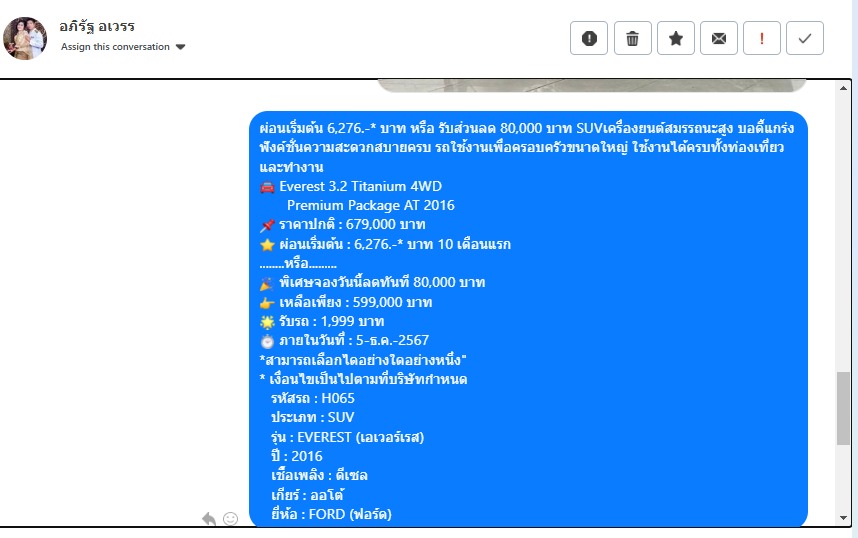Click text '* เงื่อนไขเป็นไปตามที่บริษัทกำหนด'
Image resolution: width=858 pixels, height=538 pixels.
(363, 379)
